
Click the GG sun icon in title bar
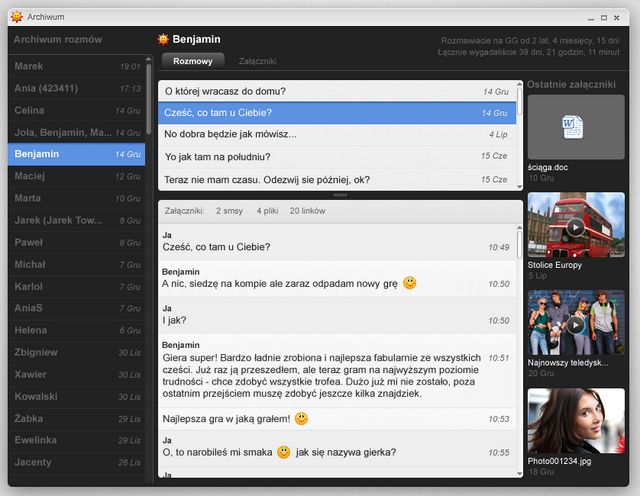click(x=17, y=17)
